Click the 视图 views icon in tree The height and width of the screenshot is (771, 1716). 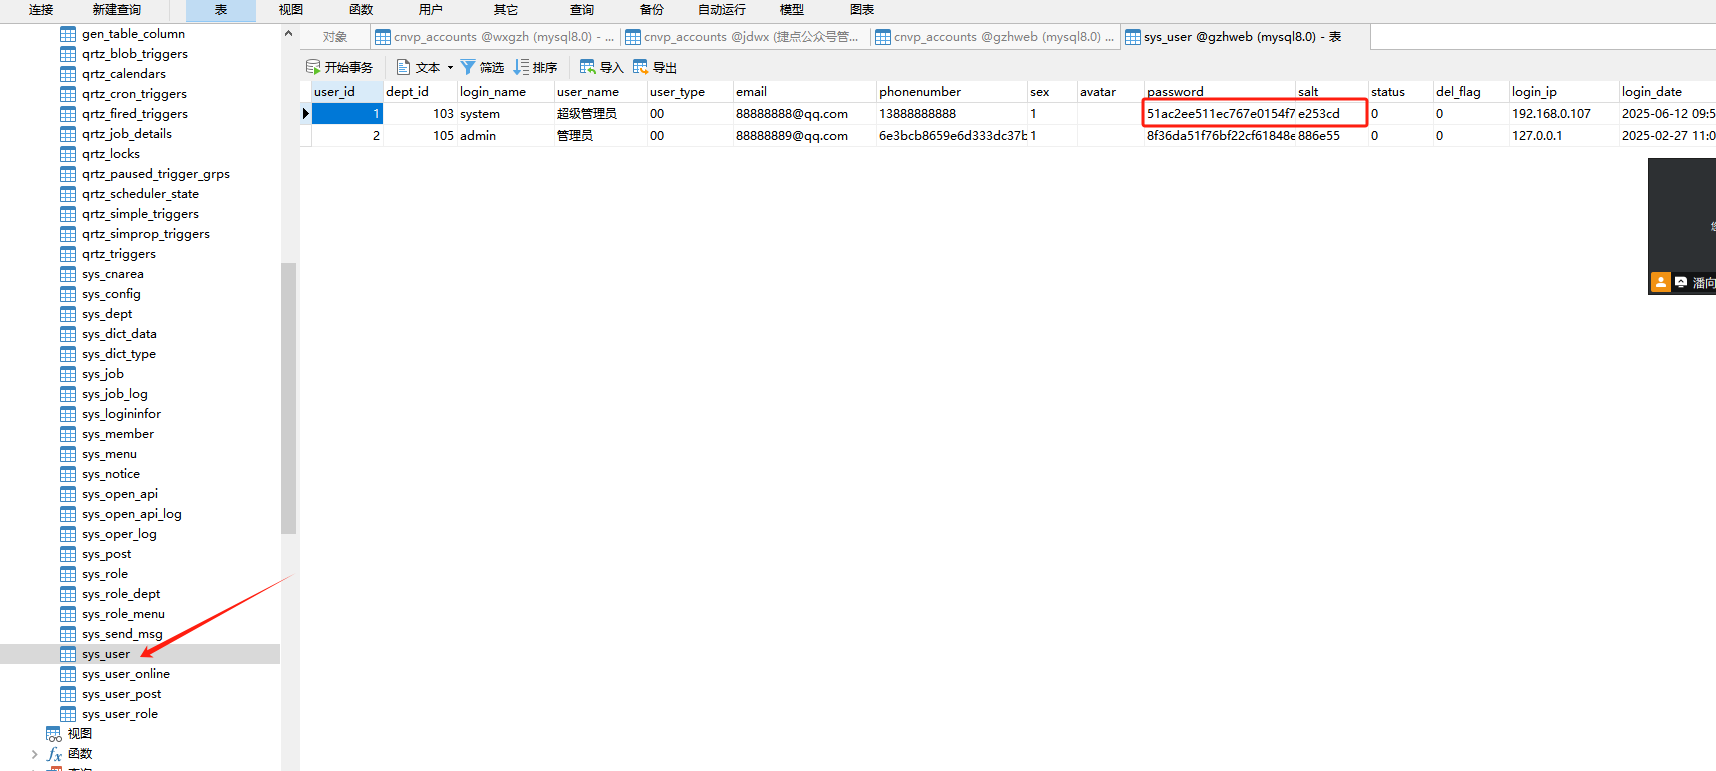click(54, 734)
